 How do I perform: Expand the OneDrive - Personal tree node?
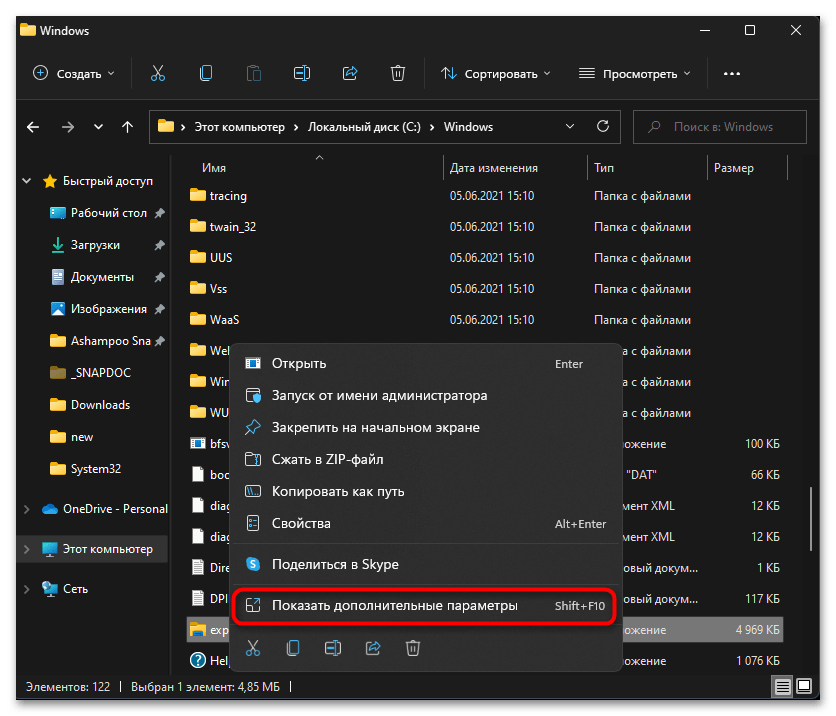coord(27,509)
